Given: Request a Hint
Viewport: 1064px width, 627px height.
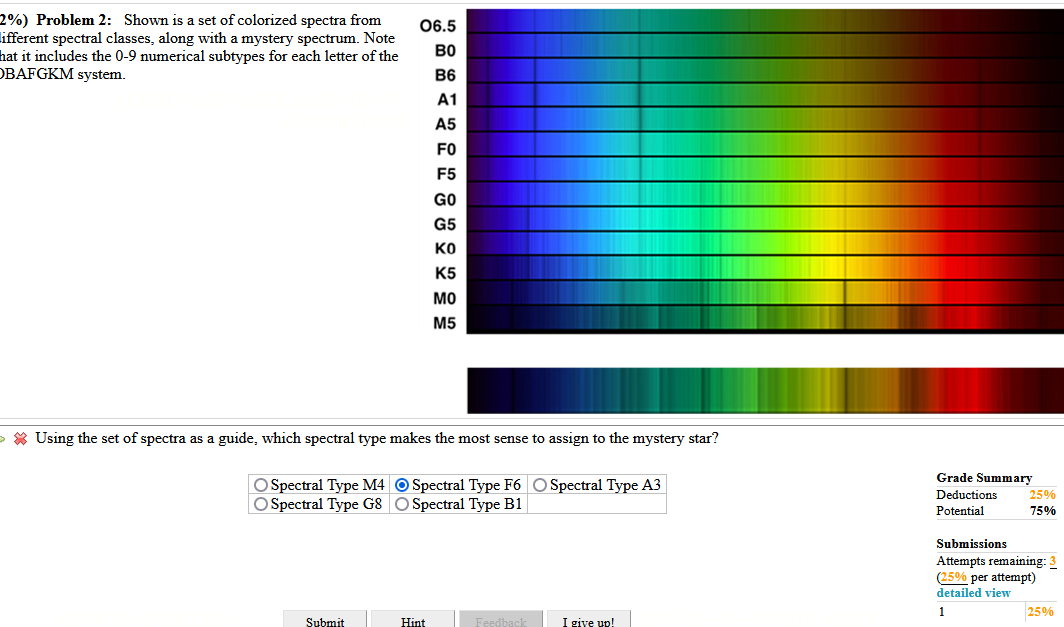Looking at the screenshot, I should (x=412, y=621).
